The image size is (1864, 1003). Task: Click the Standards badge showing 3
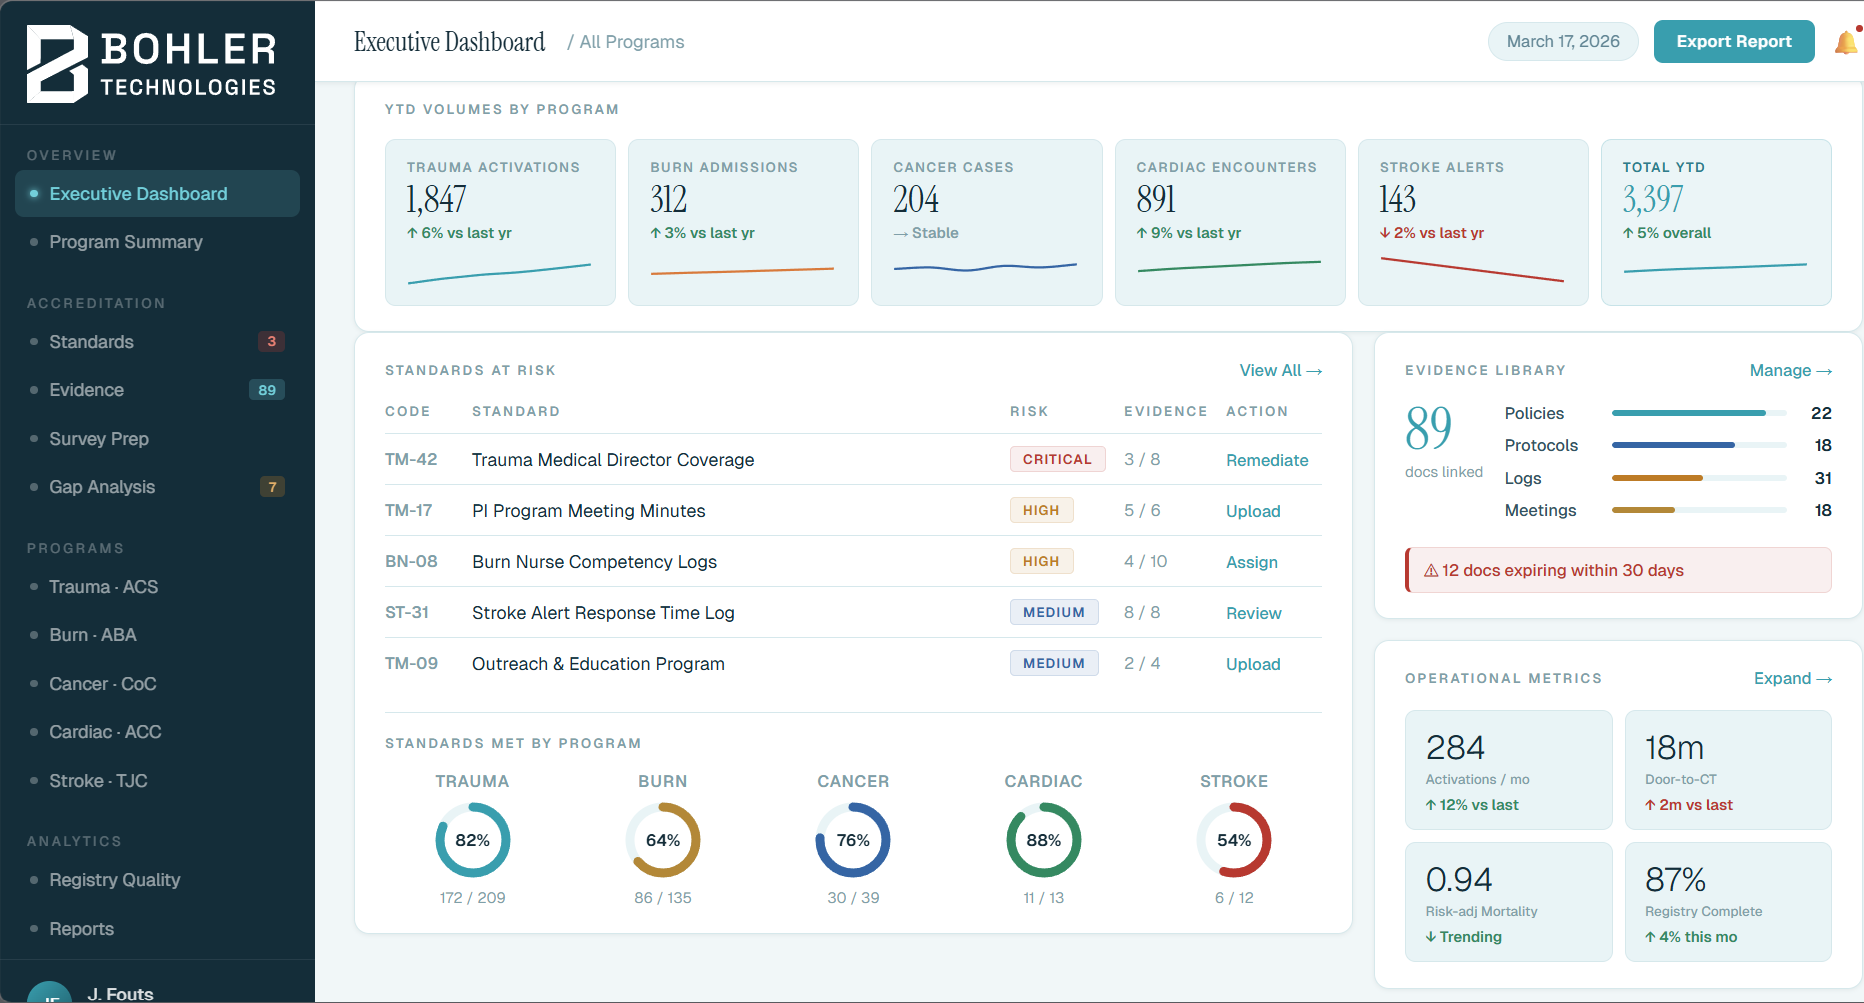tap(271, 341)
